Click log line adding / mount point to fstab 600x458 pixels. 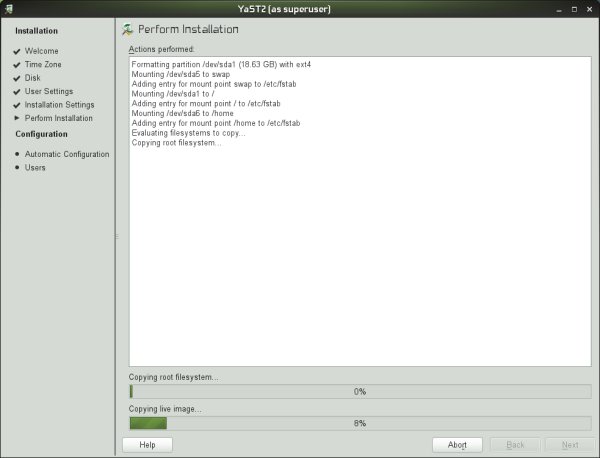[206, 103]
